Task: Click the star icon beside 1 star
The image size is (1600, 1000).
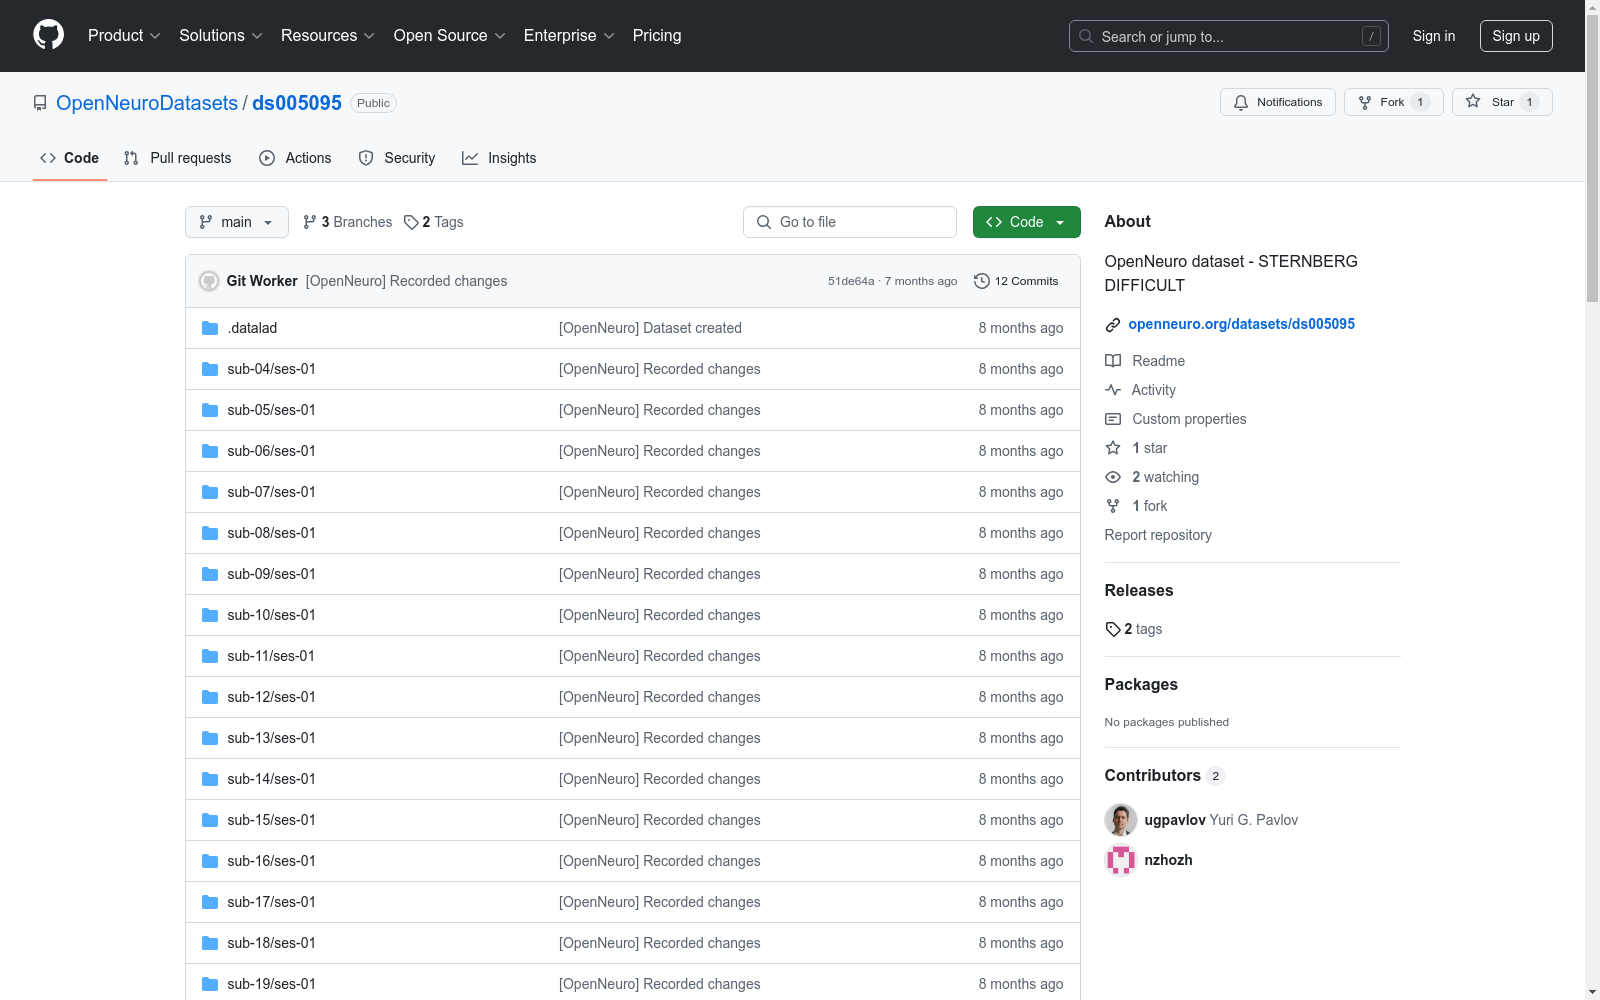Action: tap(1113, 448)
